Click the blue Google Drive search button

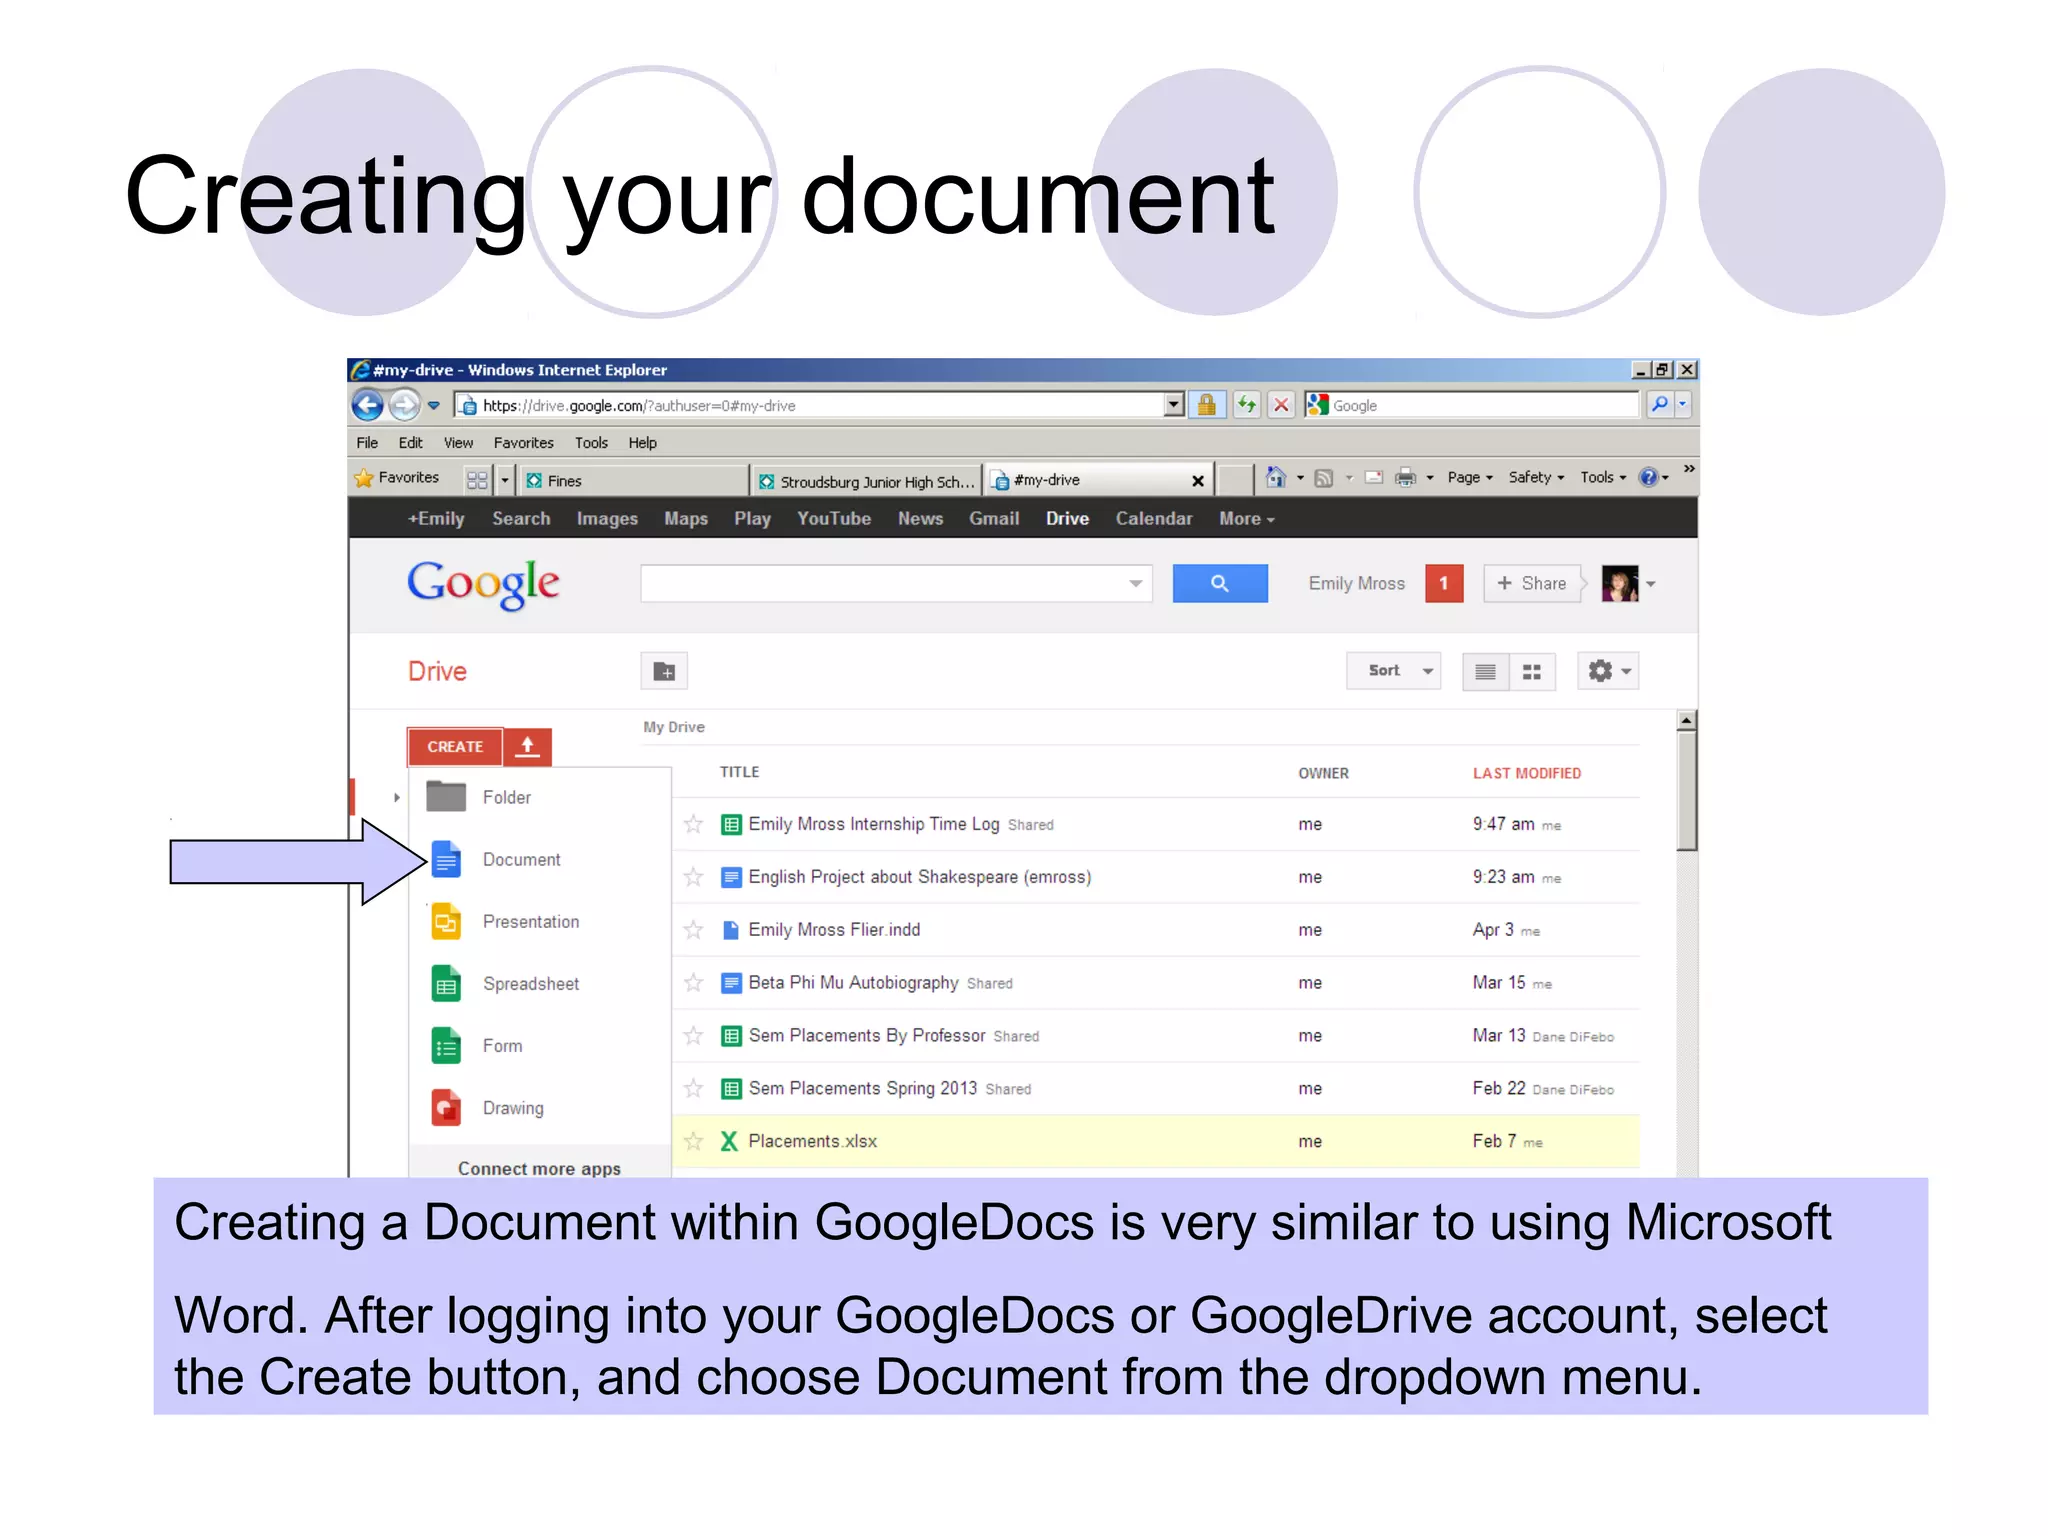pyautogui.click(x=1220, y=583)
